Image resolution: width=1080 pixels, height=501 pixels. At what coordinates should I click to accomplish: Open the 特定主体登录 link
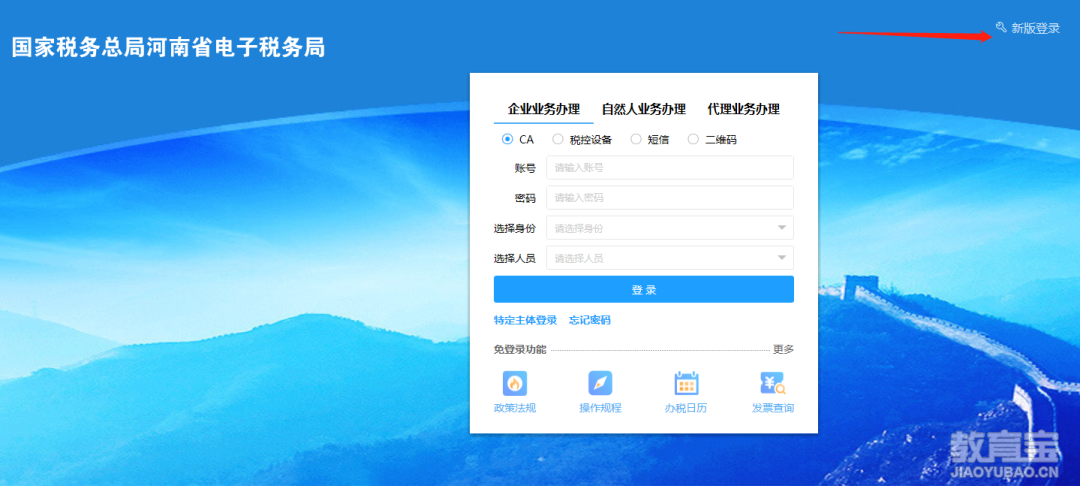525,320
